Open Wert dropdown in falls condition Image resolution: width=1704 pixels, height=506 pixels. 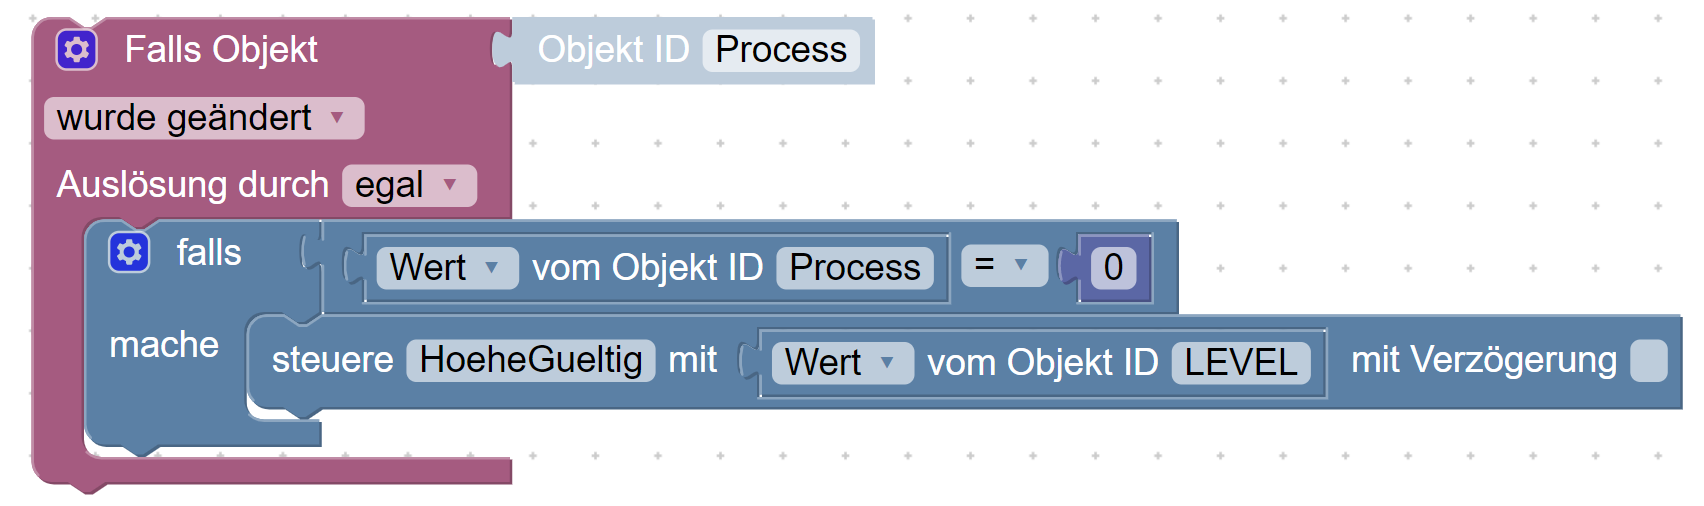point(447,268)
